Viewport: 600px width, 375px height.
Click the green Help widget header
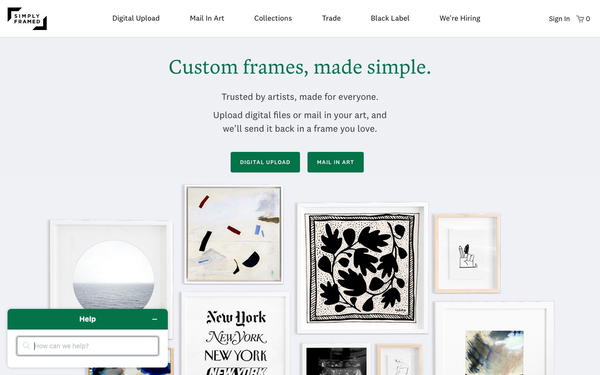88,319
